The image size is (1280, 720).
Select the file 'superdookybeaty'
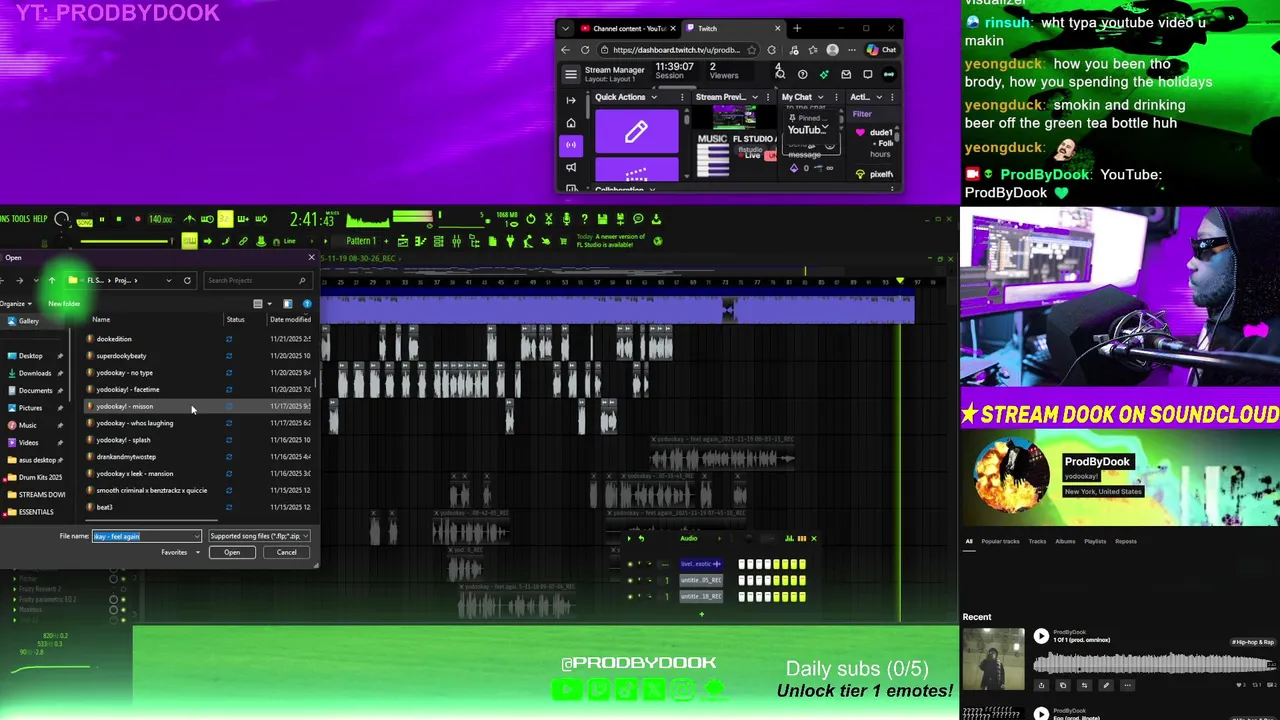121,356
